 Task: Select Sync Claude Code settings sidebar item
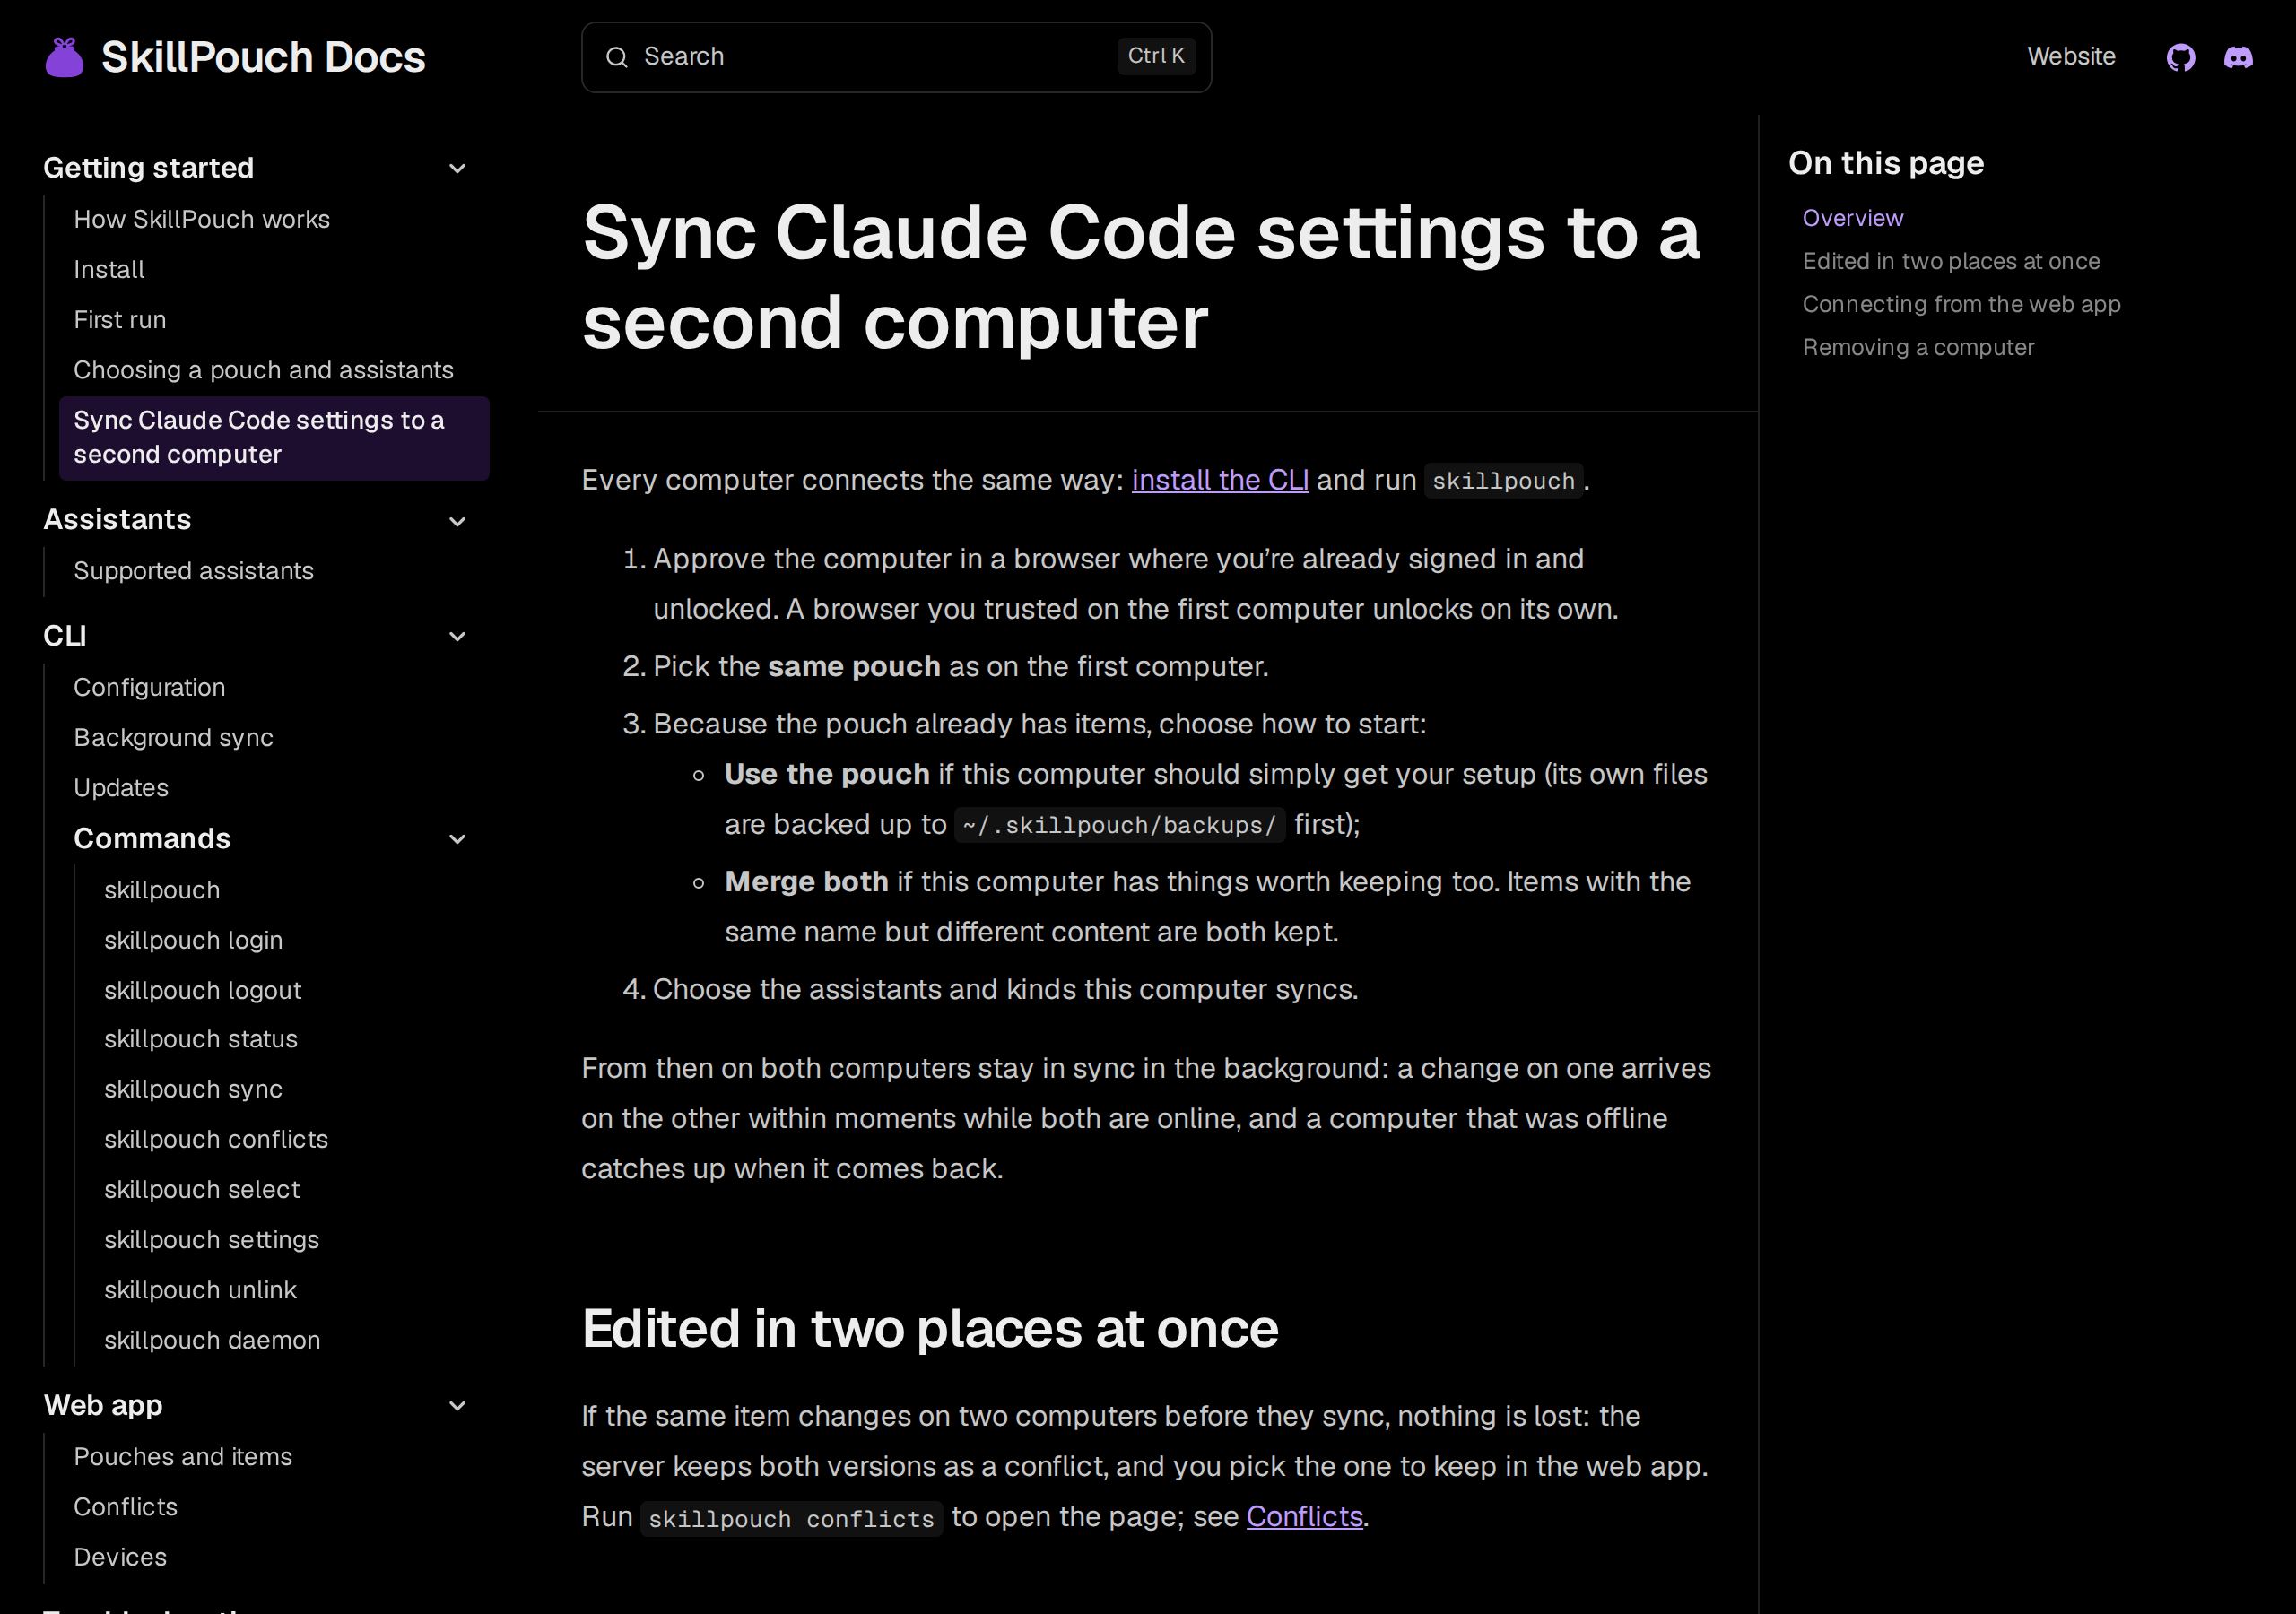pyautogui.click(x=274, y=438)
